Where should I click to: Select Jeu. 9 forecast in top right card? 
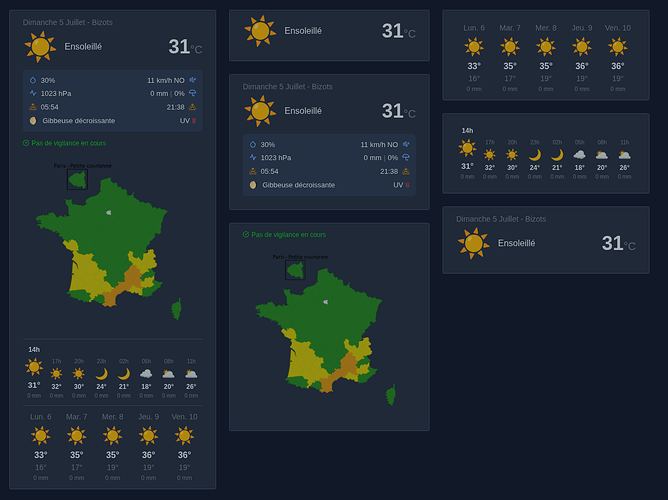(x=582, y=58)
